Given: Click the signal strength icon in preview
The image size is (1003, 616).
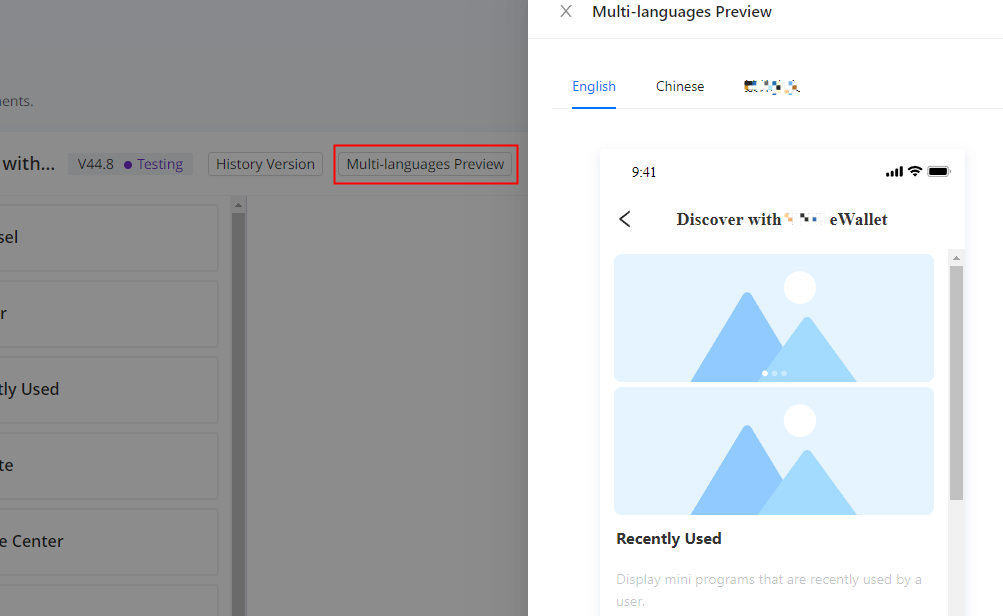Looking at the screenshot, I should (894, 171).
